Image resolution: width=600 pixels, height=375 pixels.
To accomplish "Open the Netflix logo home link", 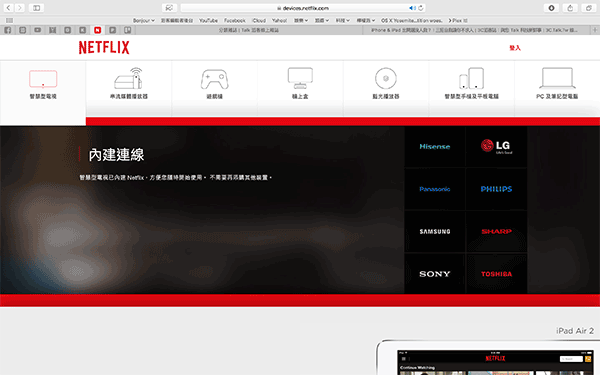I will click(104, 47).
